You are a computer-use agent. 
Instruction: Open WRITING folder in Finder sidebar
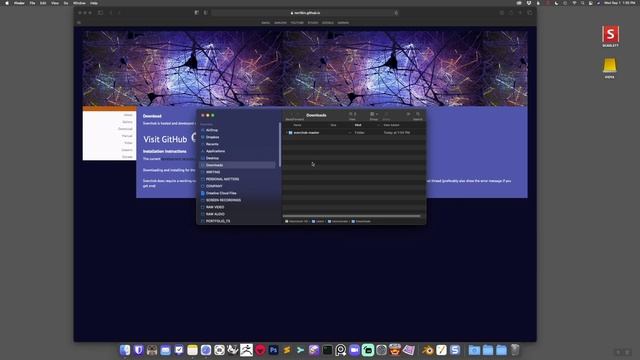tap(213, 172)
